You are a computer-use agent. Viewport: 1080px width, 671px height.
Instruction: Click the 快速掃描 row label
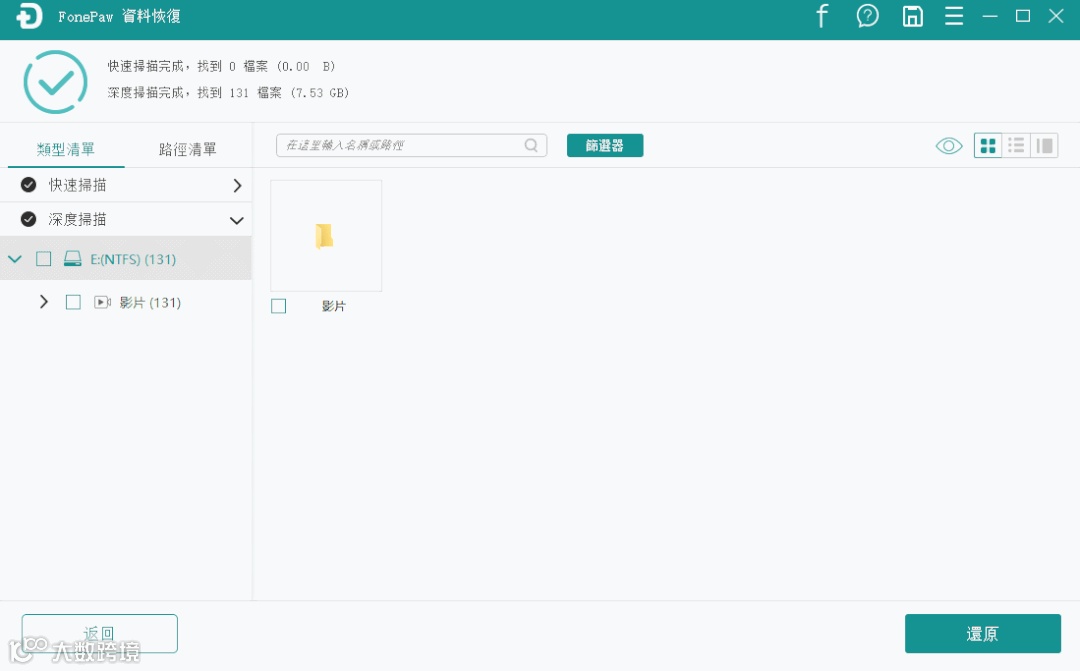click(77, 185)
